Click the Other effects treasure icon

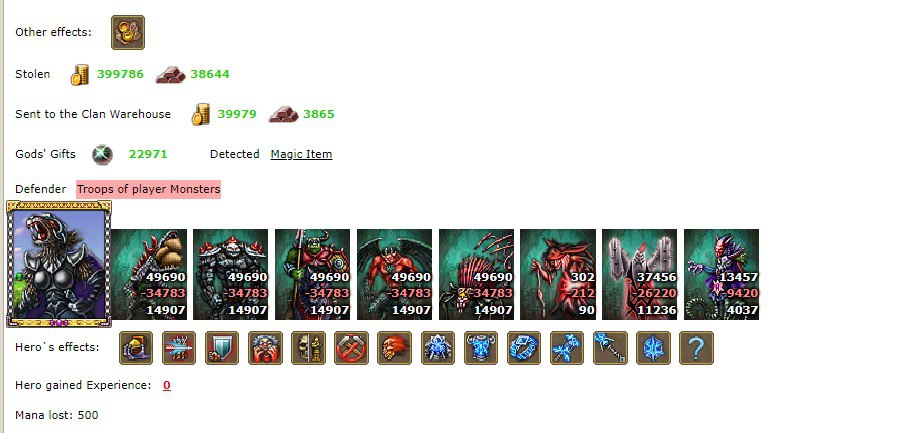click(128, 32)
